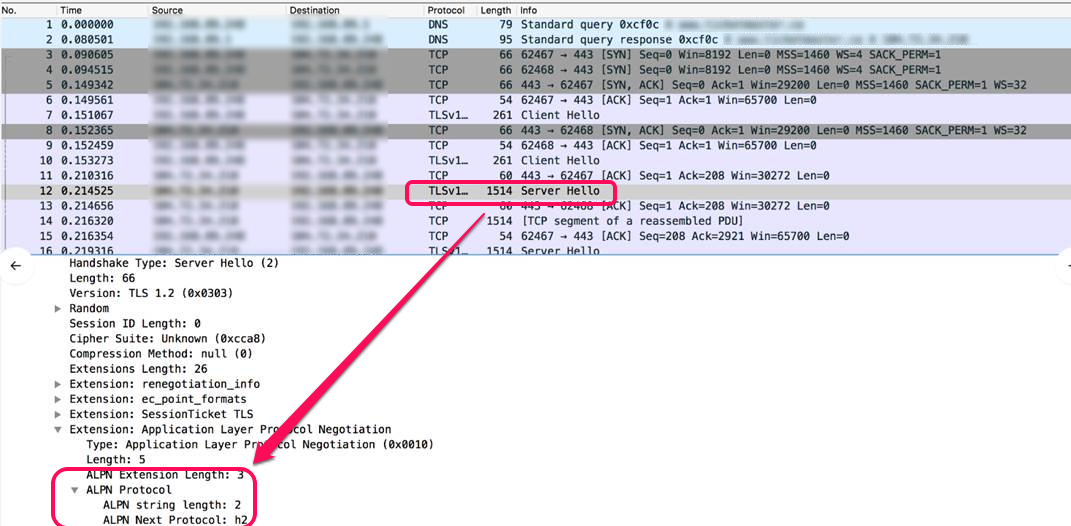The image size is (1071, 526).
Task: Select packet 12 Server Hello row
Action: 560,191
